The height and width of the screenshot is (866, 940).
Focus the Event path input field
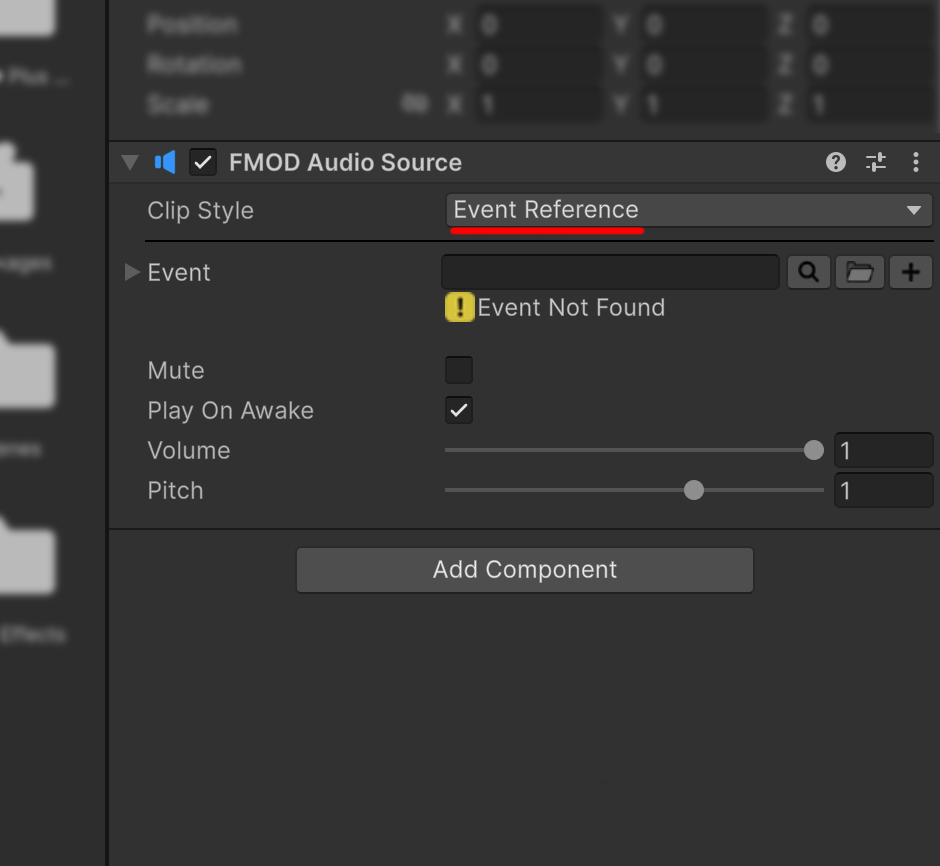[x=610, y=272]
